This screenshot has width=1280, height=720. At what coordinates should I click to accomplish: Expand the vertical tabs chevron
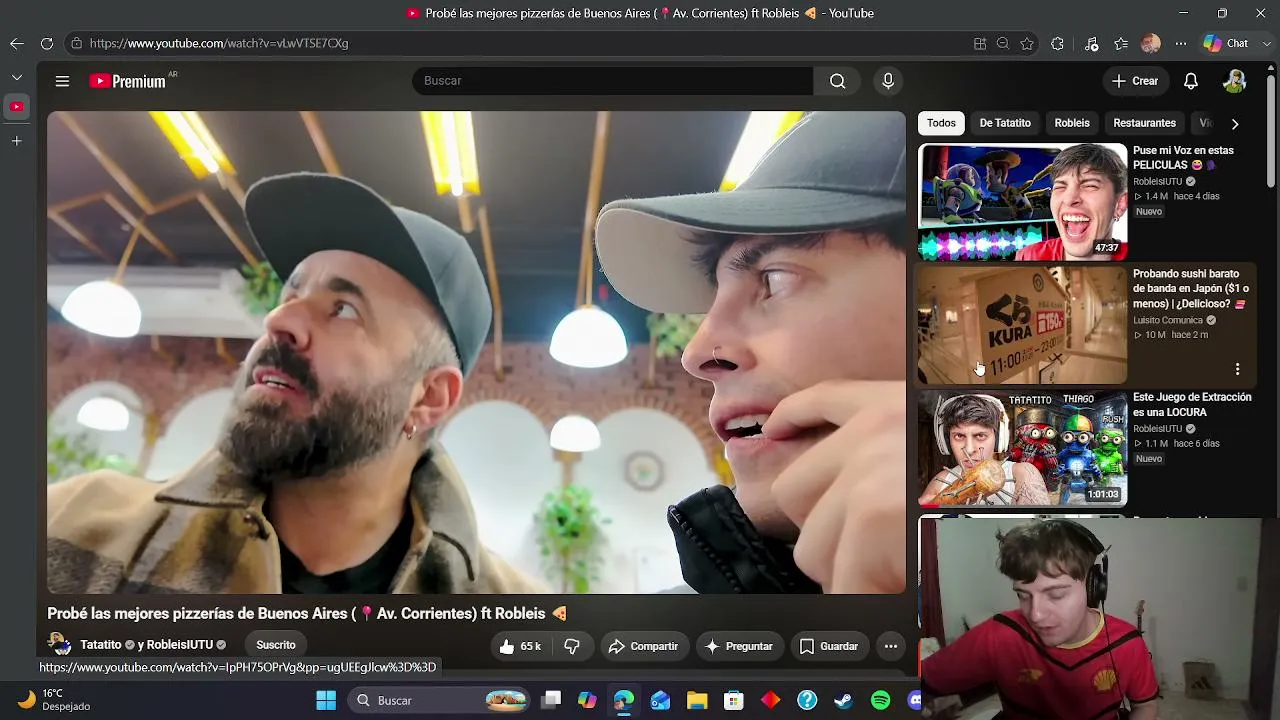[x=17, y=77]
